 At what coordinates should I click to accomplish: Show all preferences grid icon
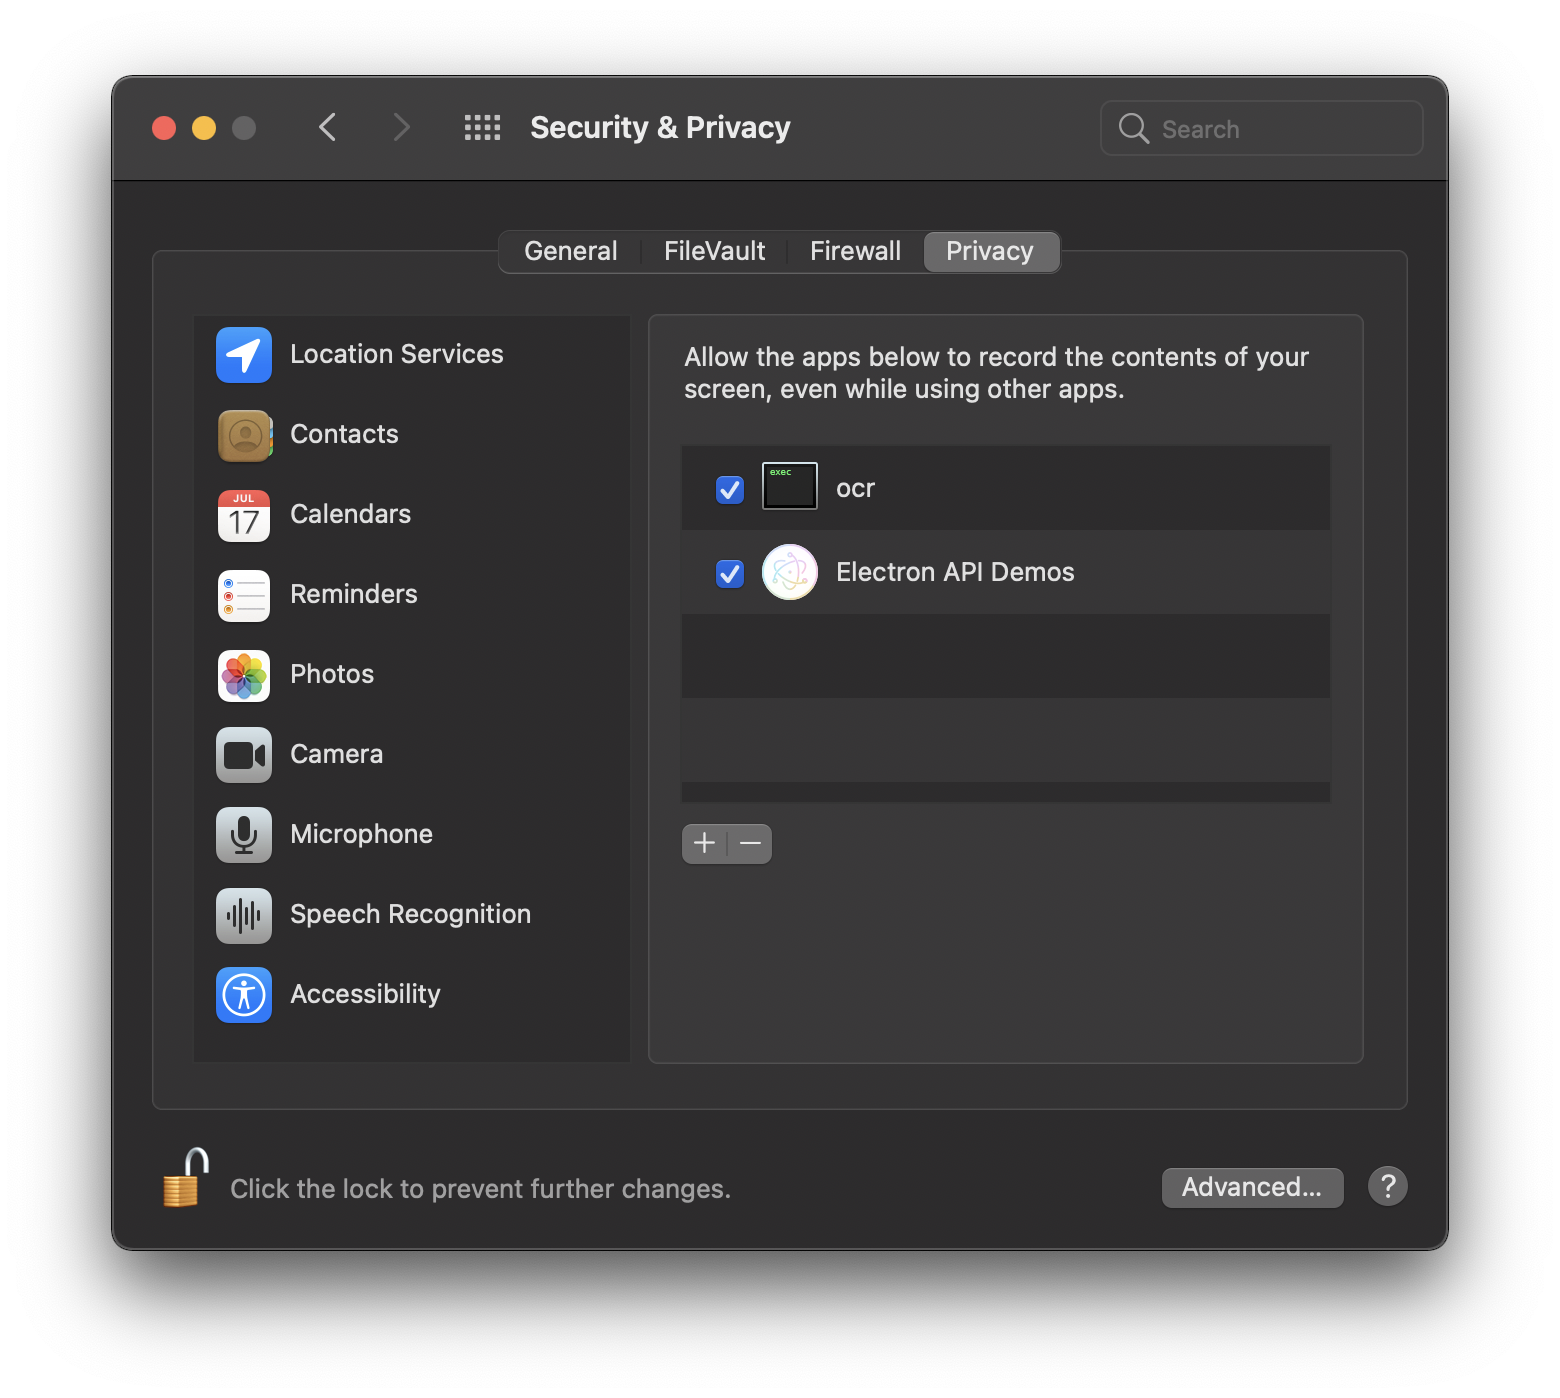click(x=482, y=127)
